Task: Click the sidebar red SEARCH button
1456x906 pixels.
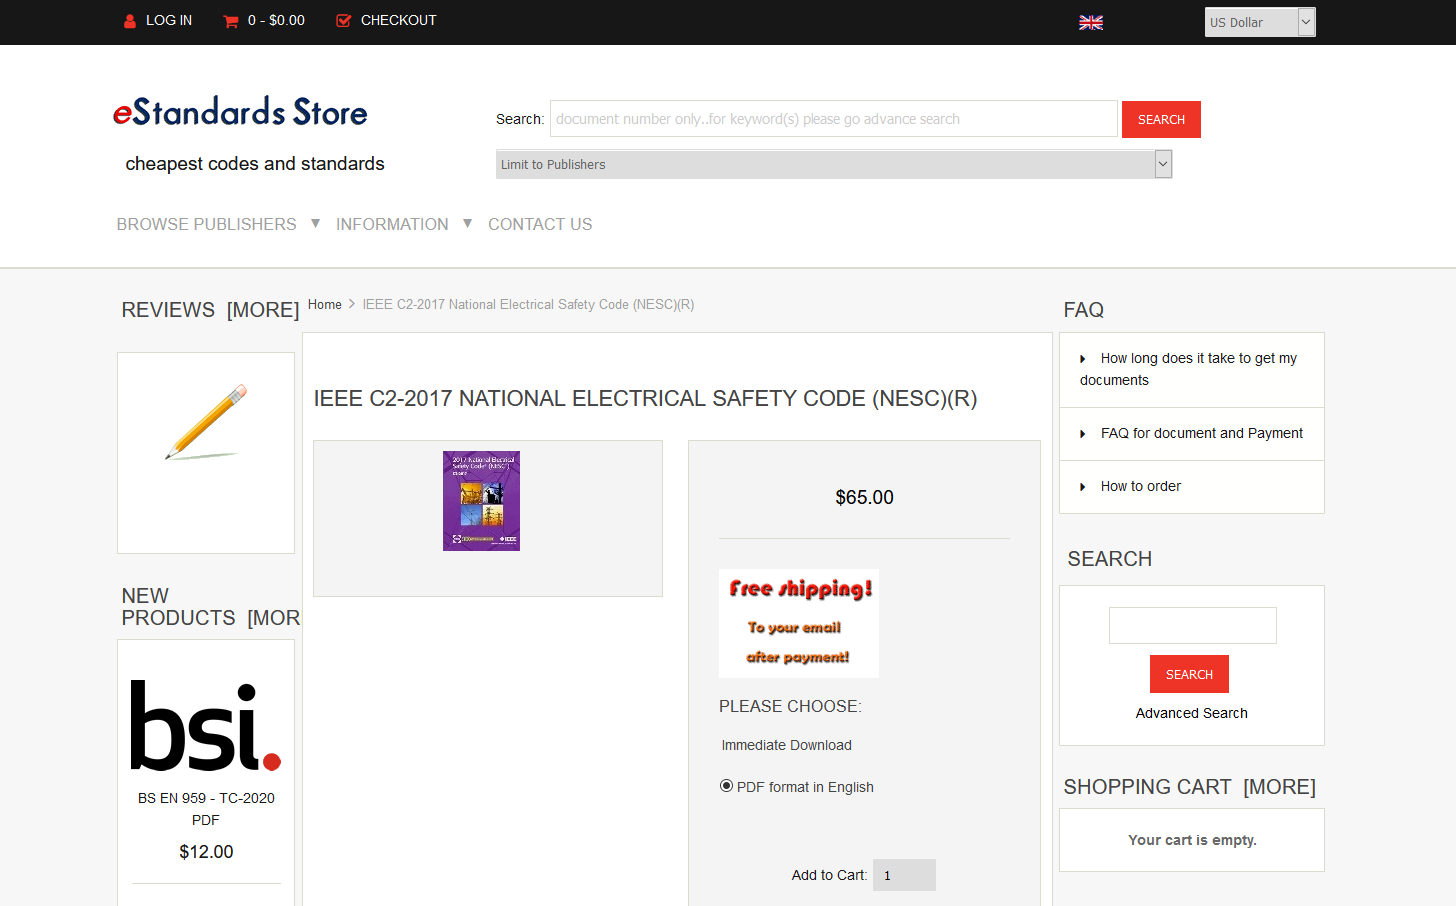Action: coord(1189,674)
